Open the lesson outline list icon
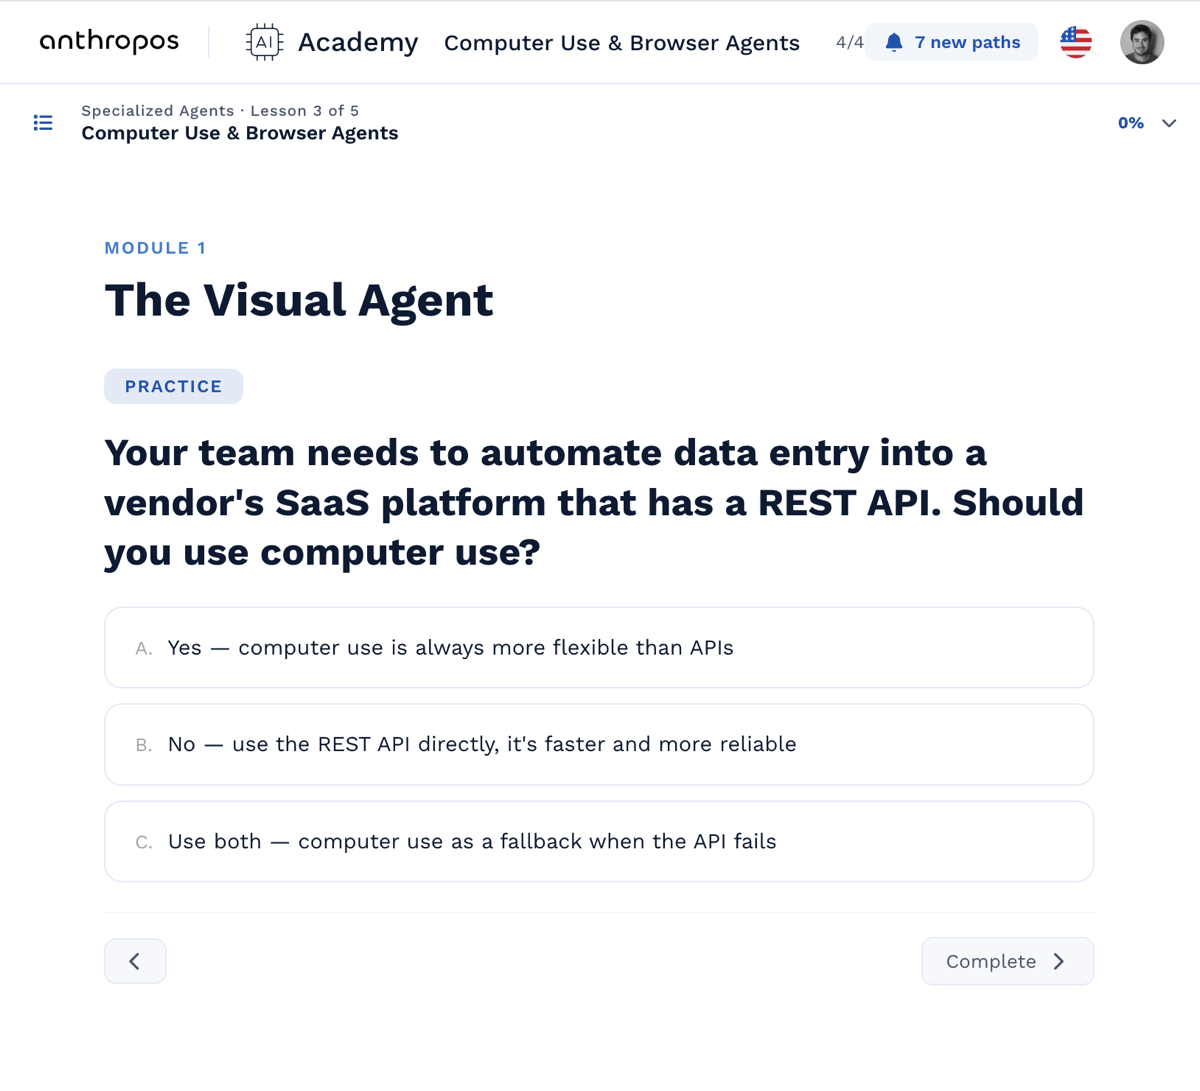Screen dimensions: 1200x1091 pos(43,122)
